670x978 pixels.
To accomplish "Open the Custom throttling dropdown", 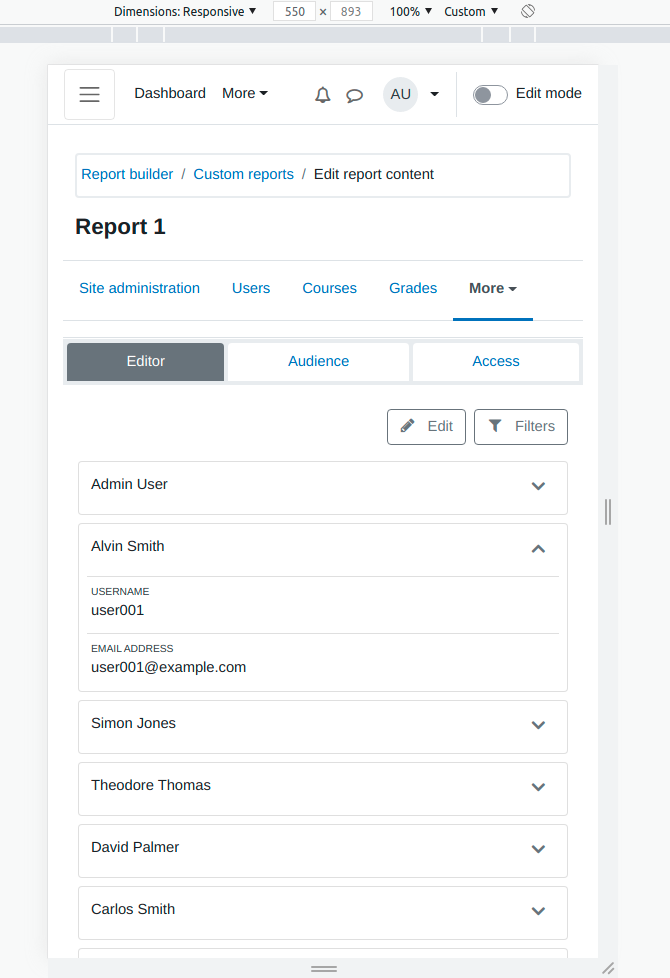I will [x=471, y=11].
